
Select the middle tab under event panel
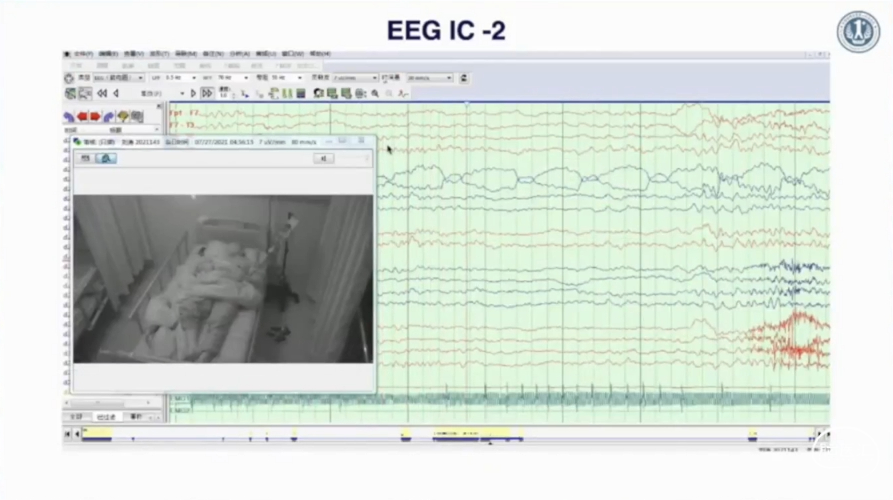106,417
